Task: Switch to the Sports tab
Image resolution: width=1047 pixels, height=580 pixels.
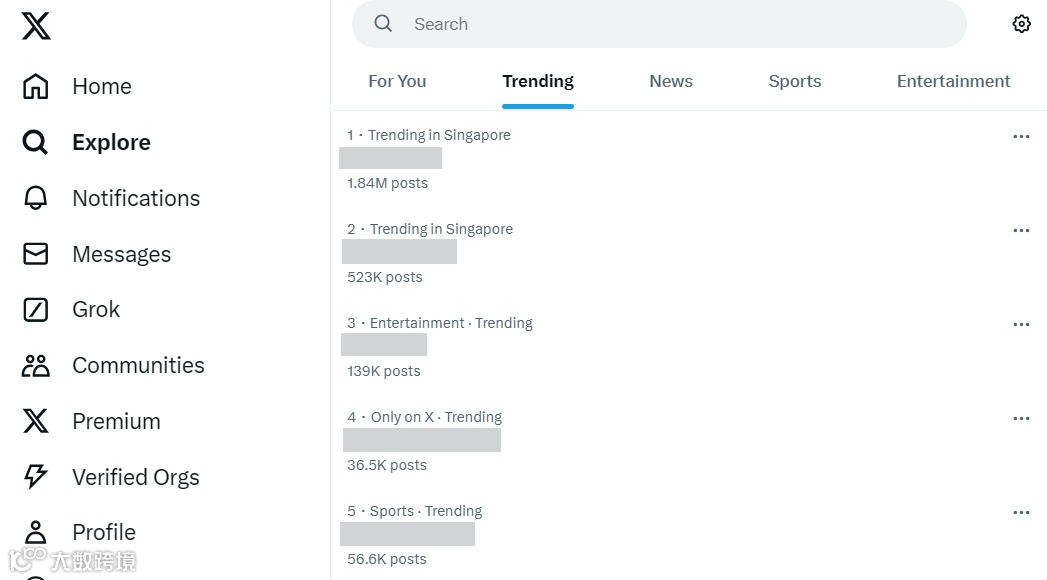Action: tap(795, 82)
